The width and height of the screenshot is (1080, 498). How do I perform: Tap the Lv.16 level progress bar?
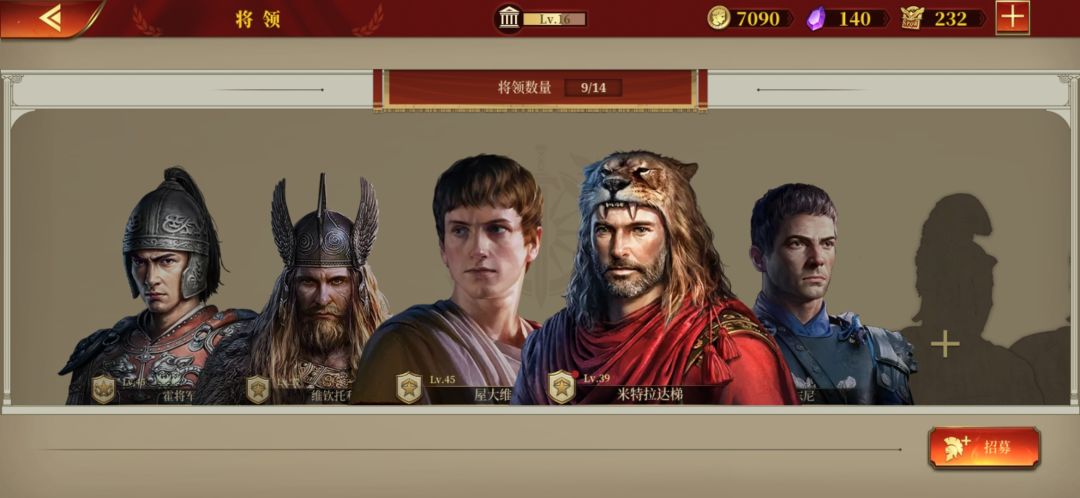(x=554, y=19)
